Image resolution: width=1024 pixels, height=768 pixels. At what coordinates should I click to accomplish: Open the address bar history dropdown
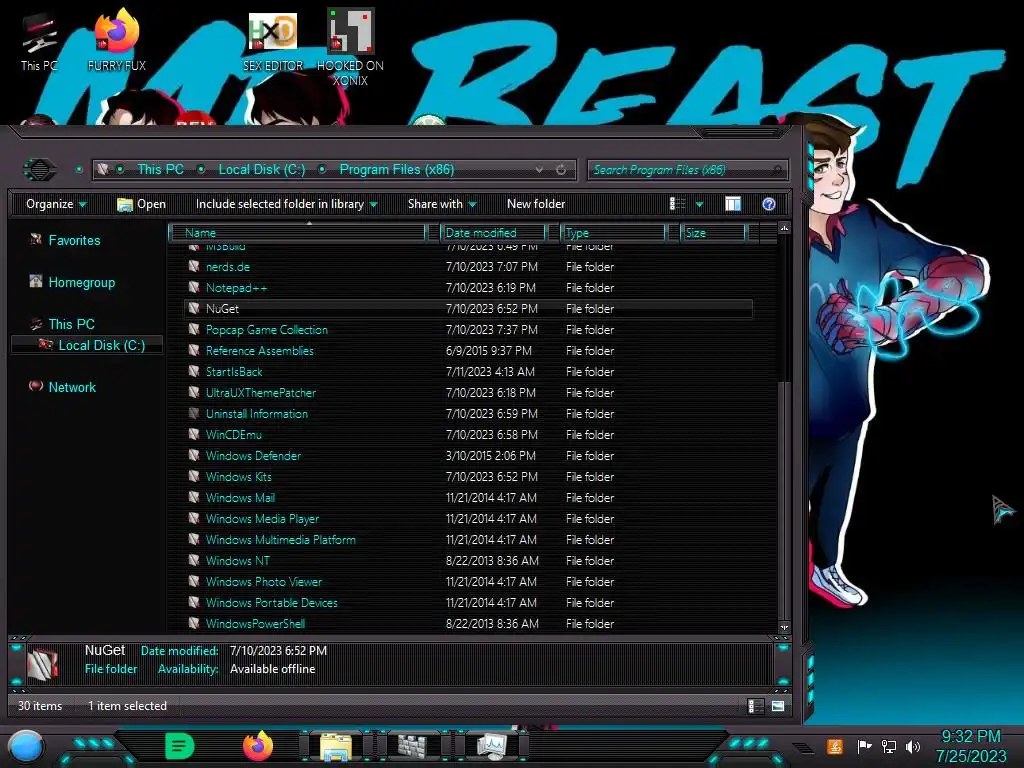539,170
